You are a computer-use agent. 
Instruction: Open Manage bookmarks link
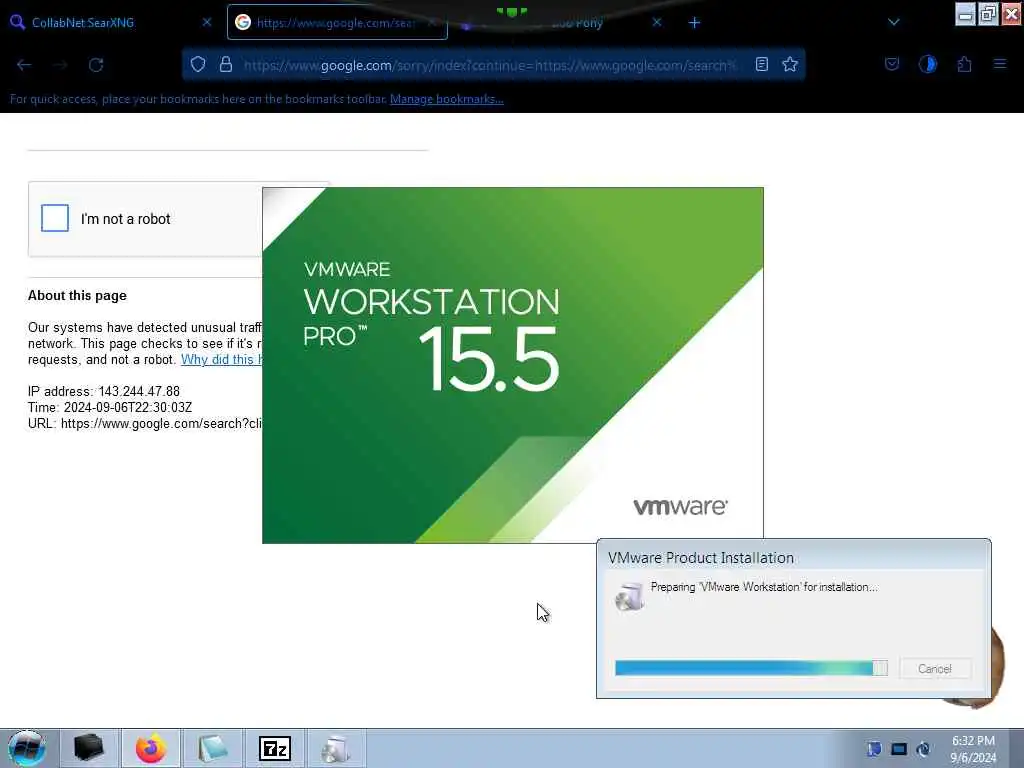tap(447, 99)
